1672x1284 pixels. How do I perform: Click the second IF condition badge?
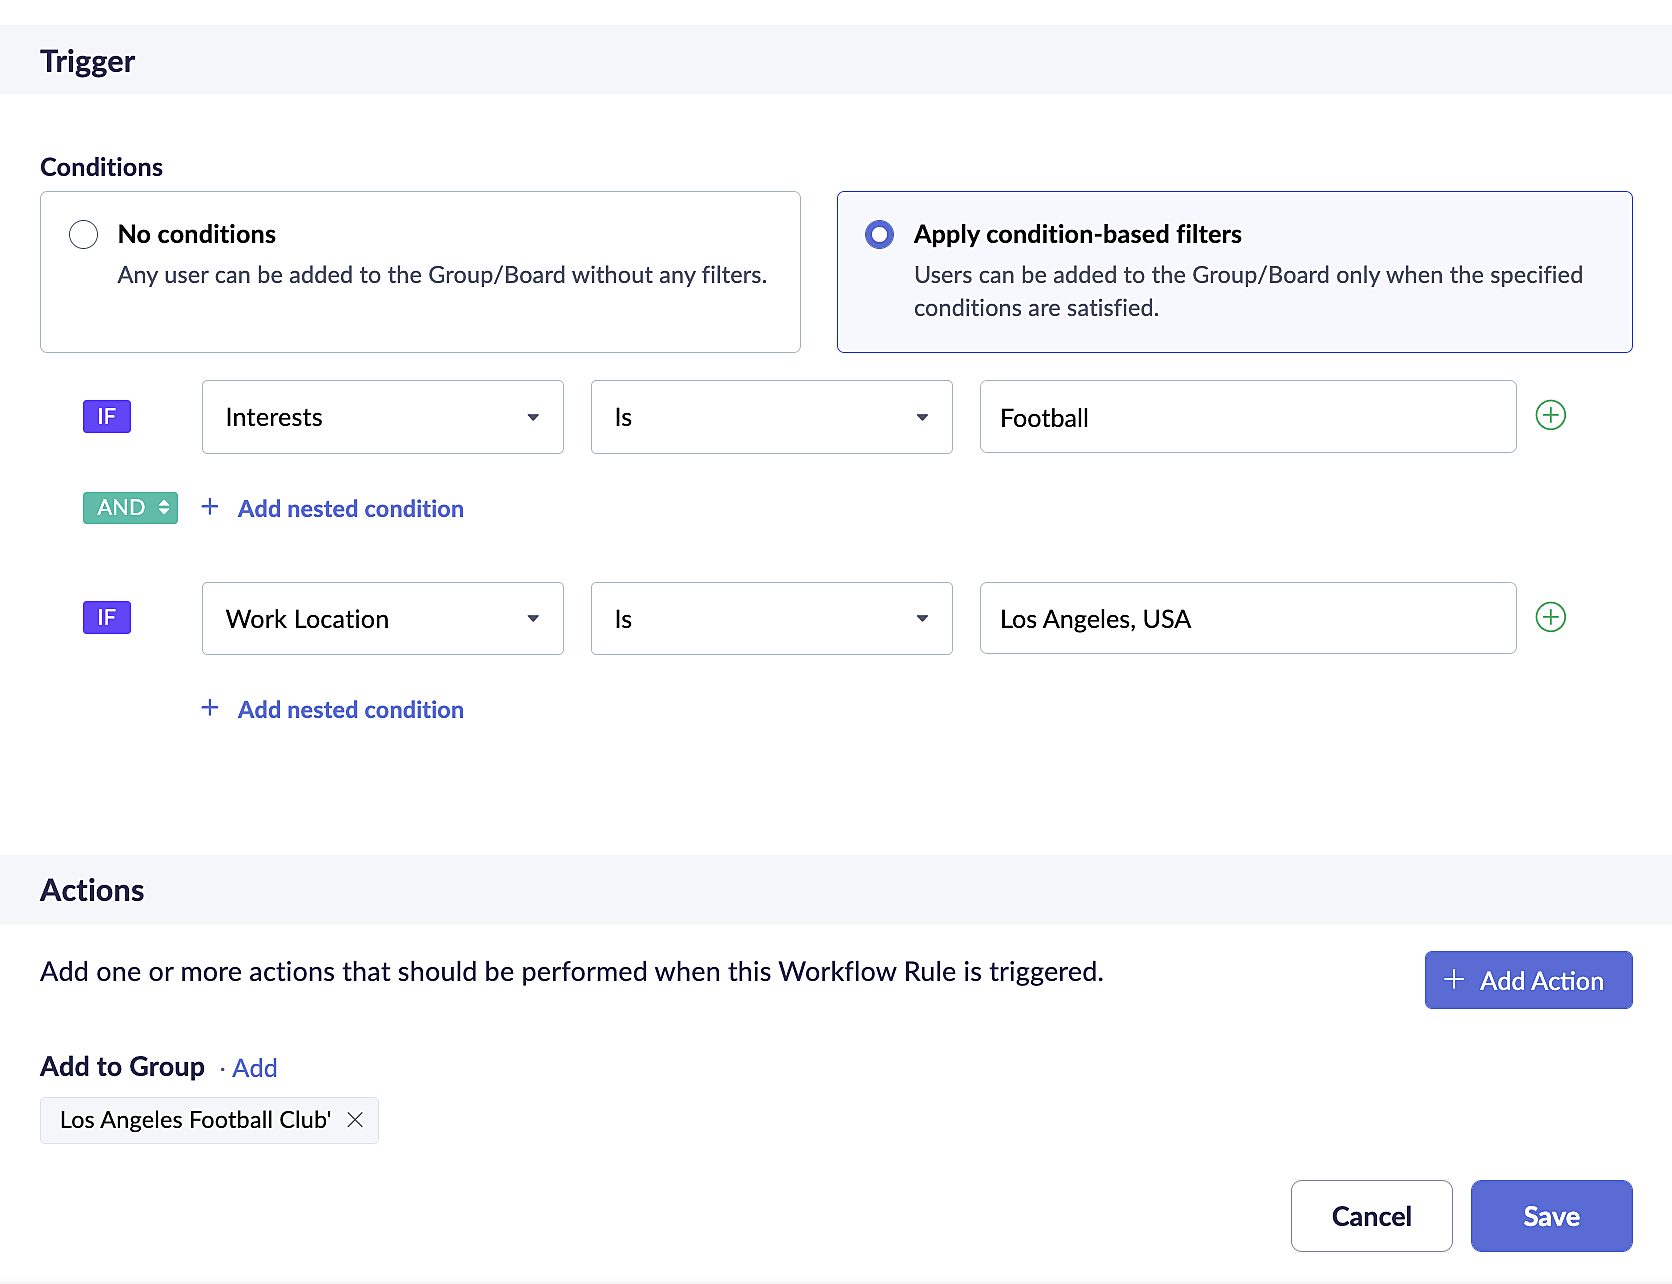(x=107, y=618)
